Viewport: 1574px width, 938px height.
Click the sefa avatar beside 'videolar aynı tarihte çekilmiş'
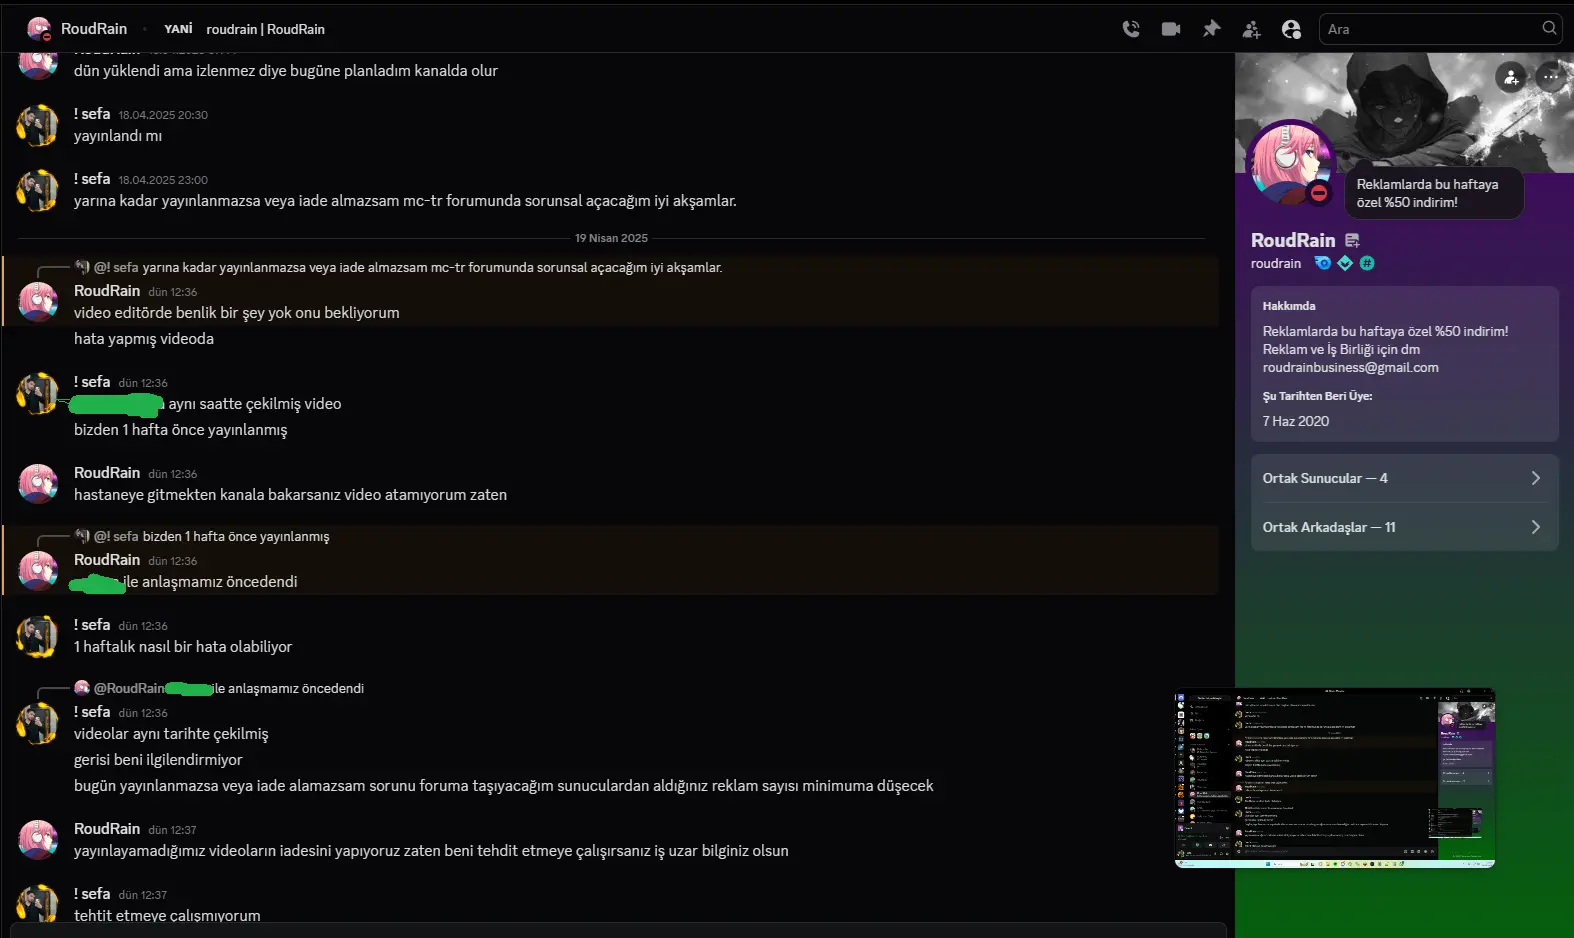click(x=38, y=723)
